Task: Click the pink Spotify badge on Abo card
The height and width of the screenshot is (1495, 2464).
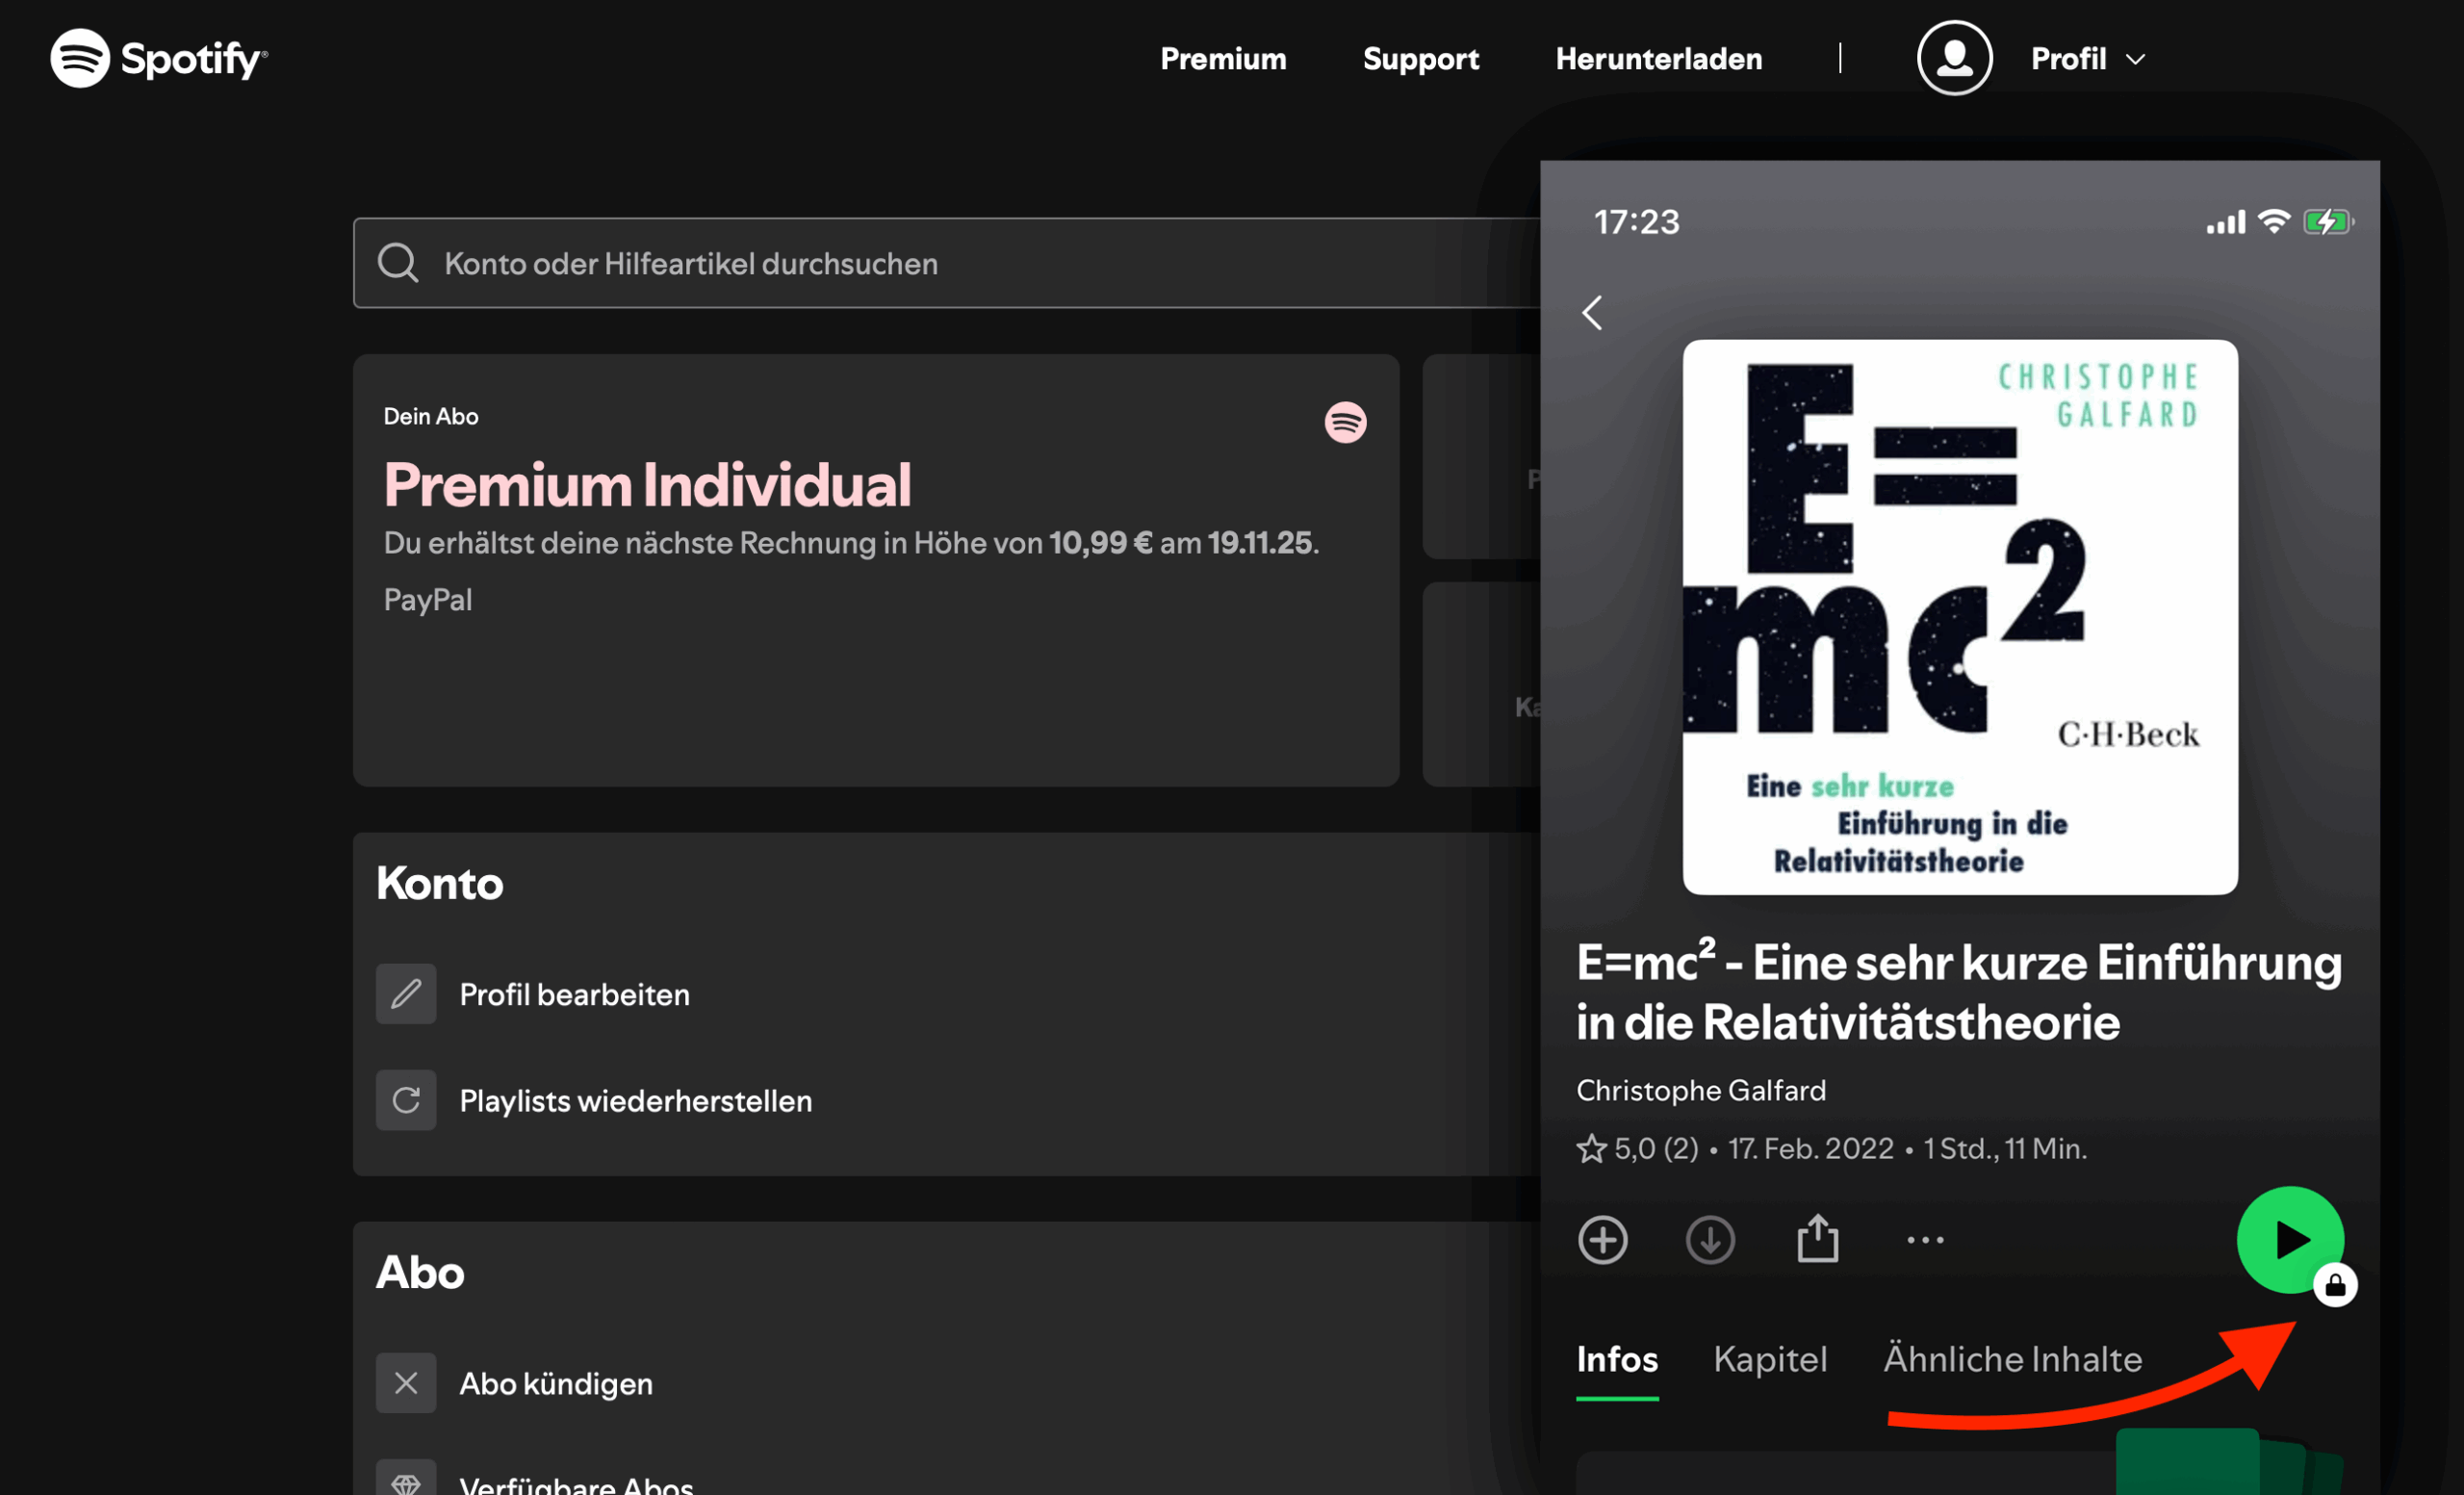Action: 1345,422
